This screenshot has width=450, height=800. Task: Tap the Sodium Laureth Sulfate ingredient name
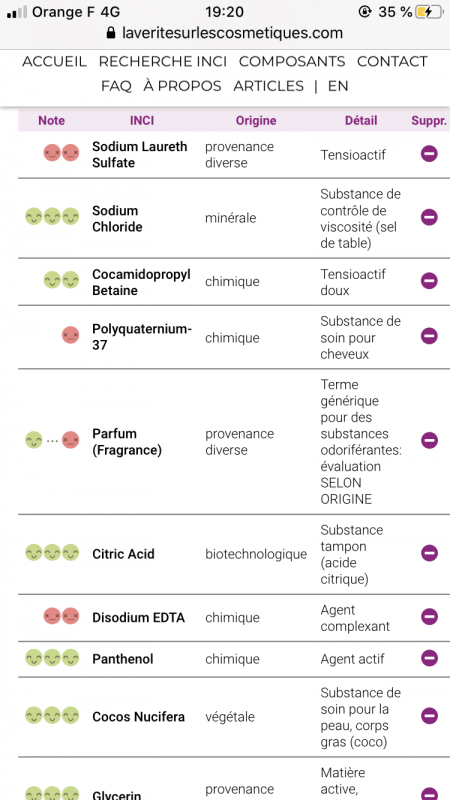[x=140, y=155]
